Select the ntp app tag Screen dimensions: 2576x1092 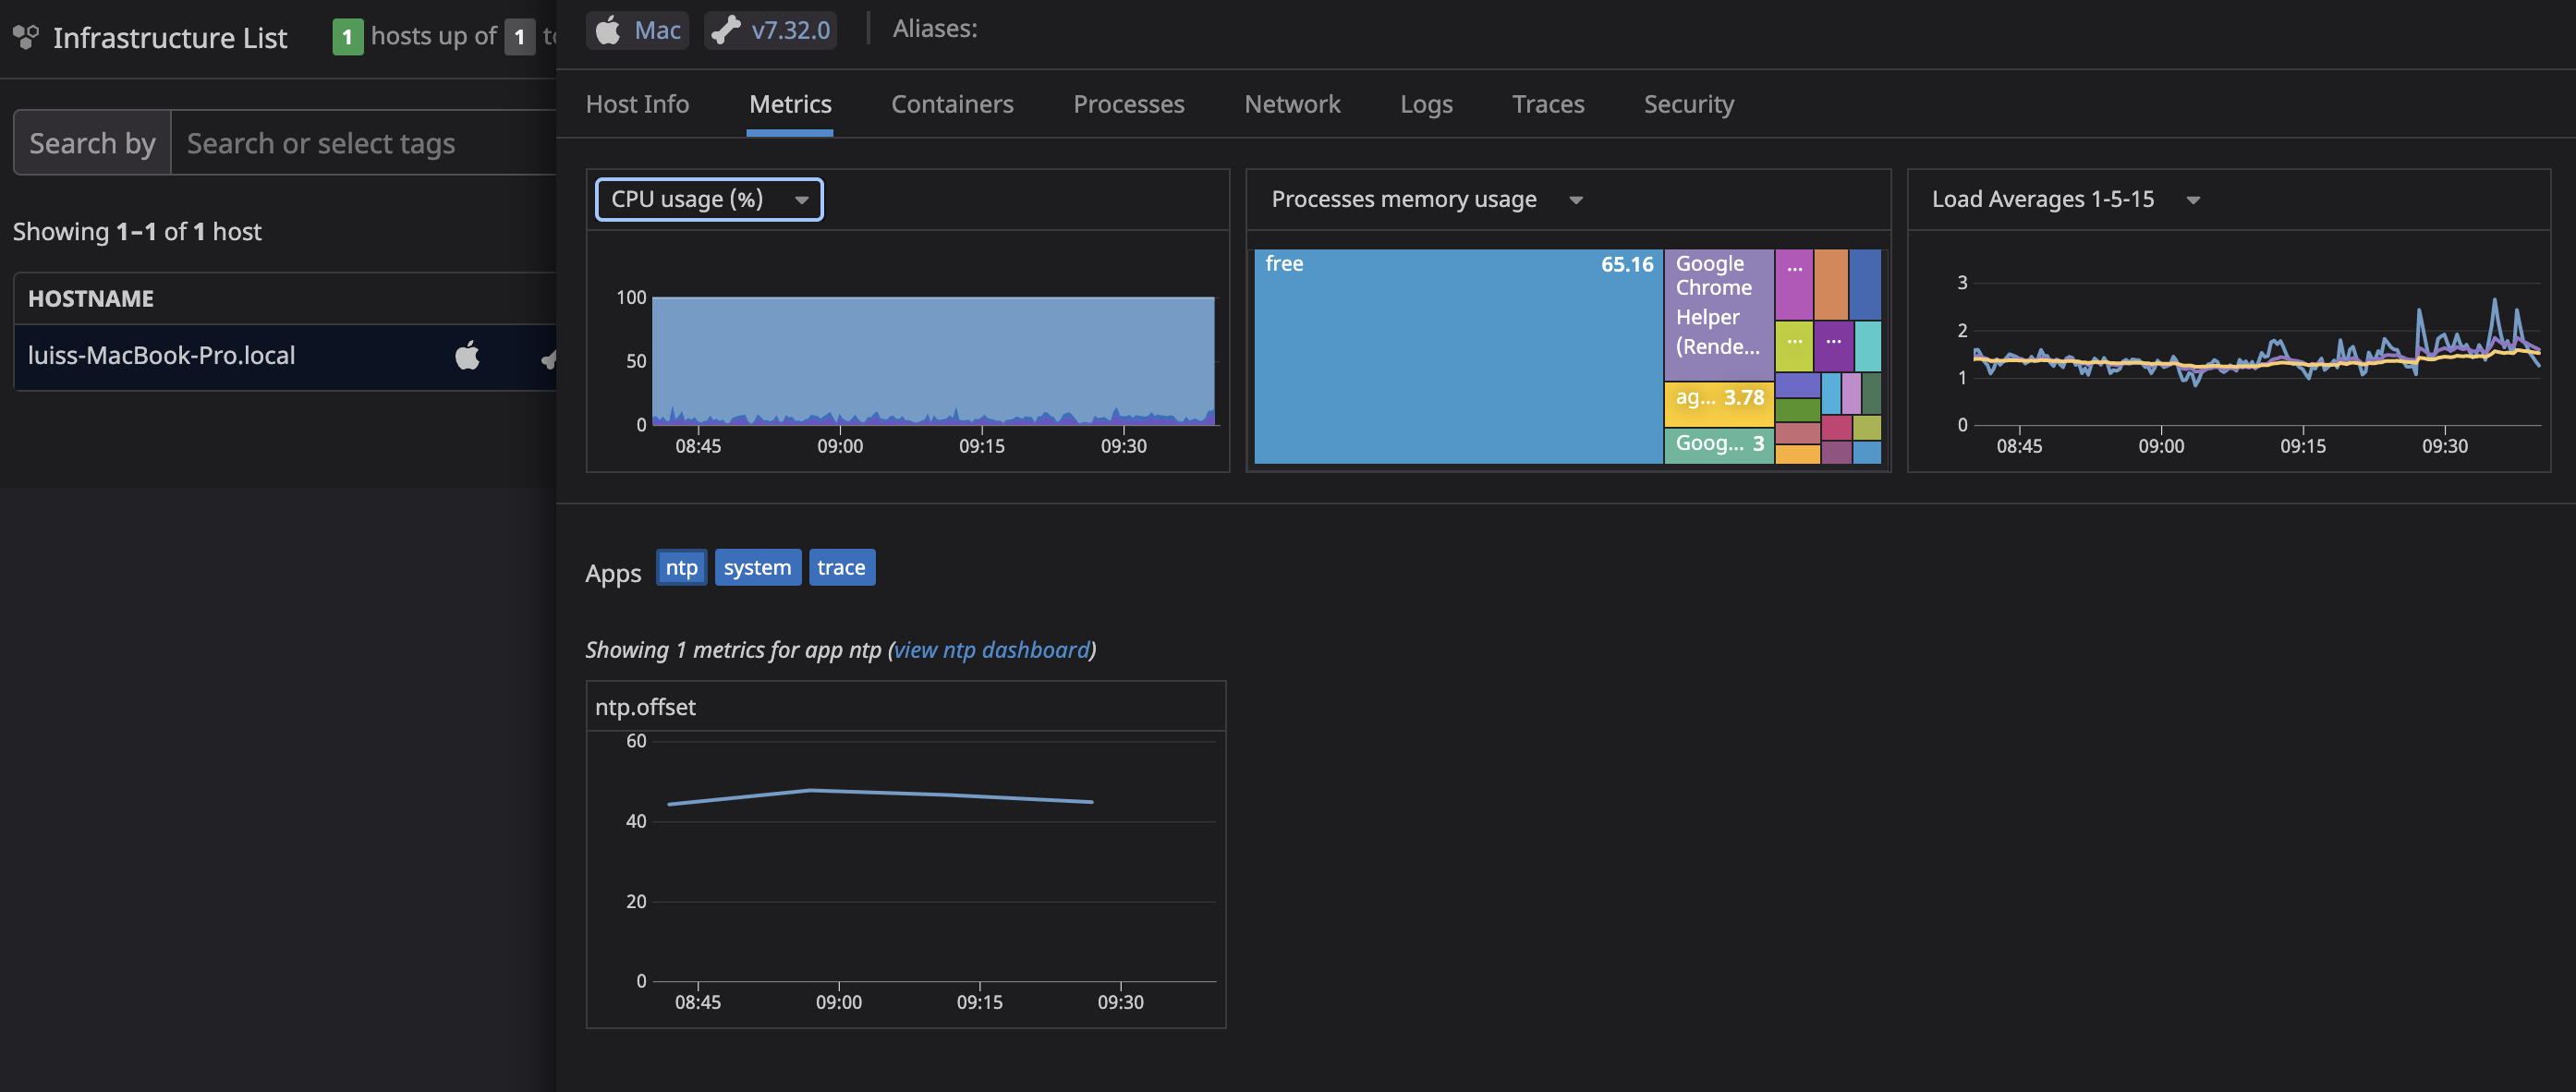(x=681, y=567)
